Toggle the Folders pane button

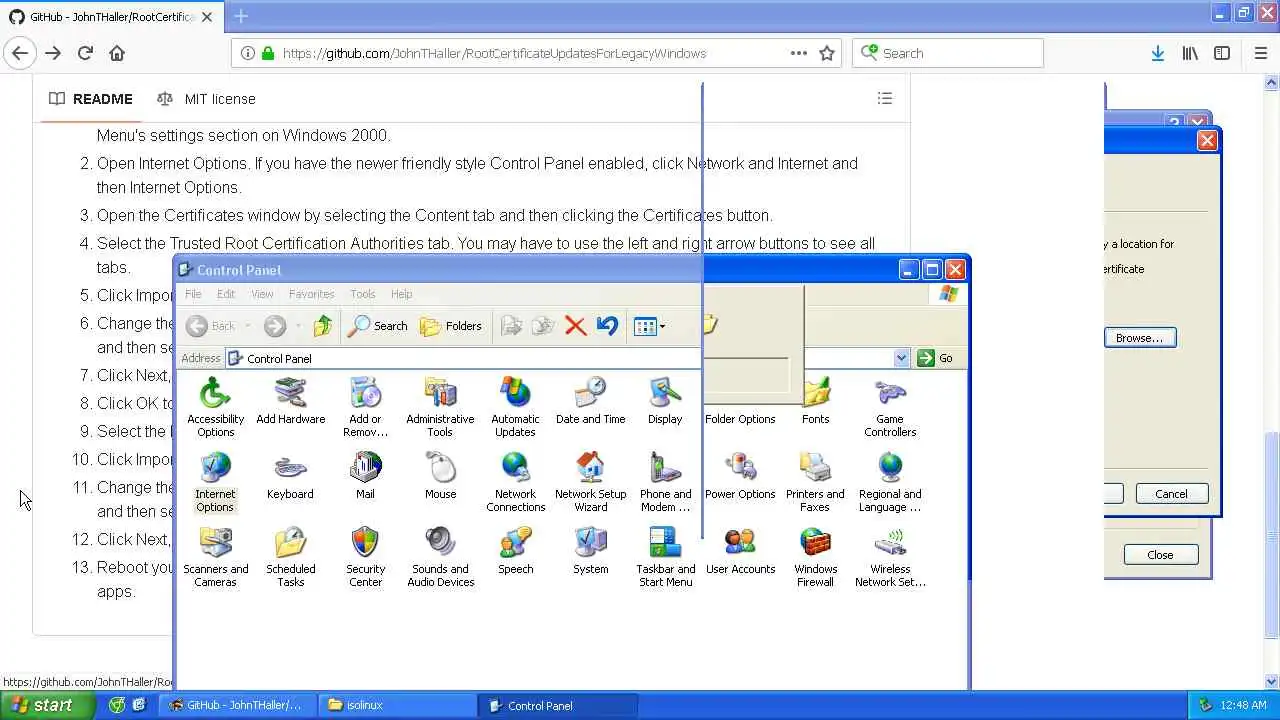[x=451, y=326]
